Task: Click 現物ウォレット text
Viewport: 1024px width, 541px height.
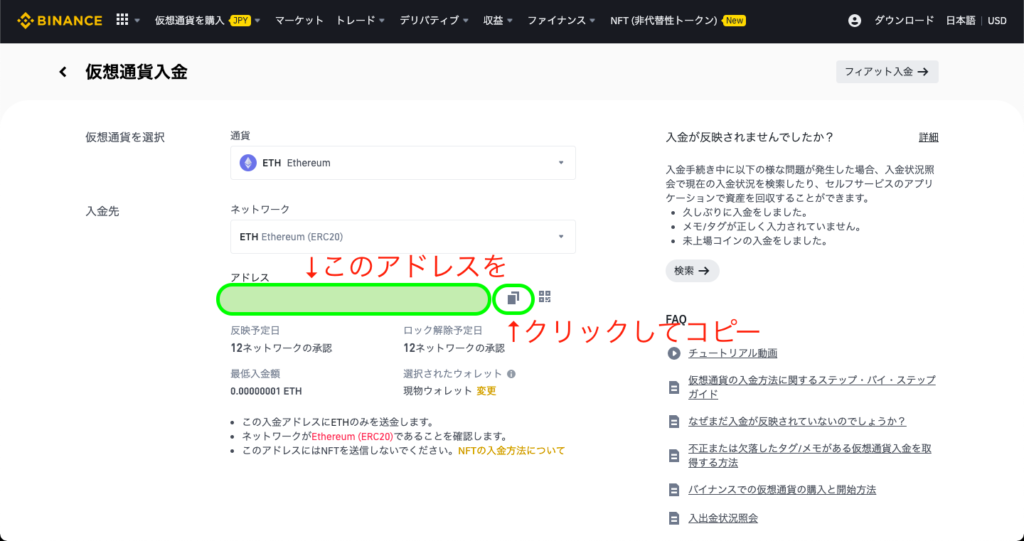Action: pyautogui.click(x=438, y=391)
